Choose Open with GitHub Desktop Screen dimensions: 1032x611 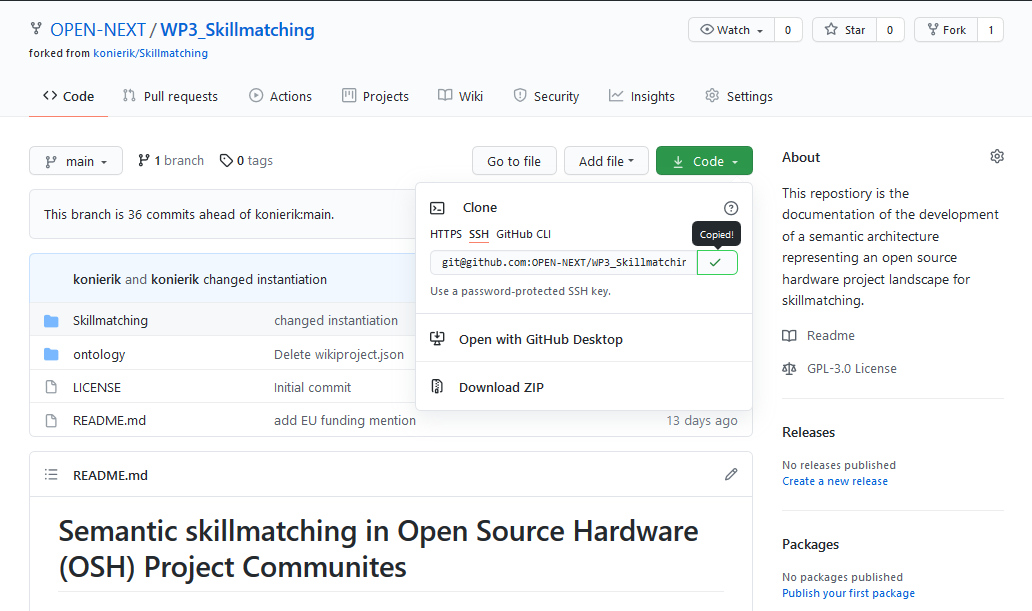tap(540, 339)
